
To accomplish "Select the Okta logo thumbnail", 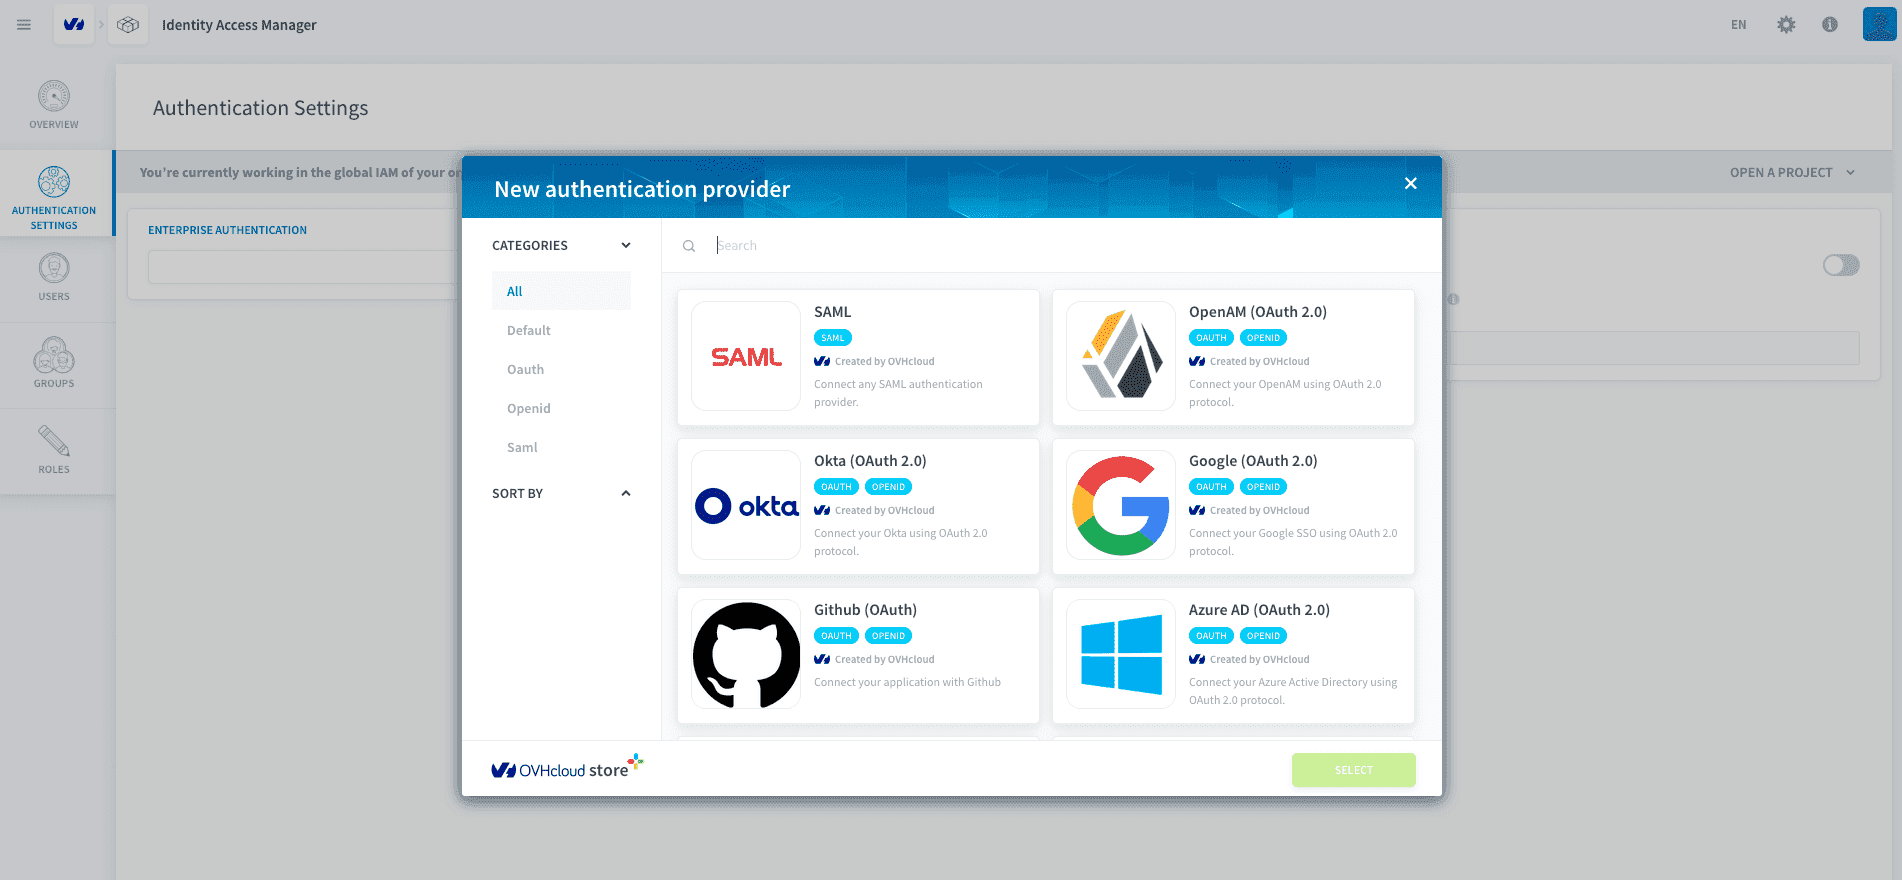I will (x=746, y=505).
